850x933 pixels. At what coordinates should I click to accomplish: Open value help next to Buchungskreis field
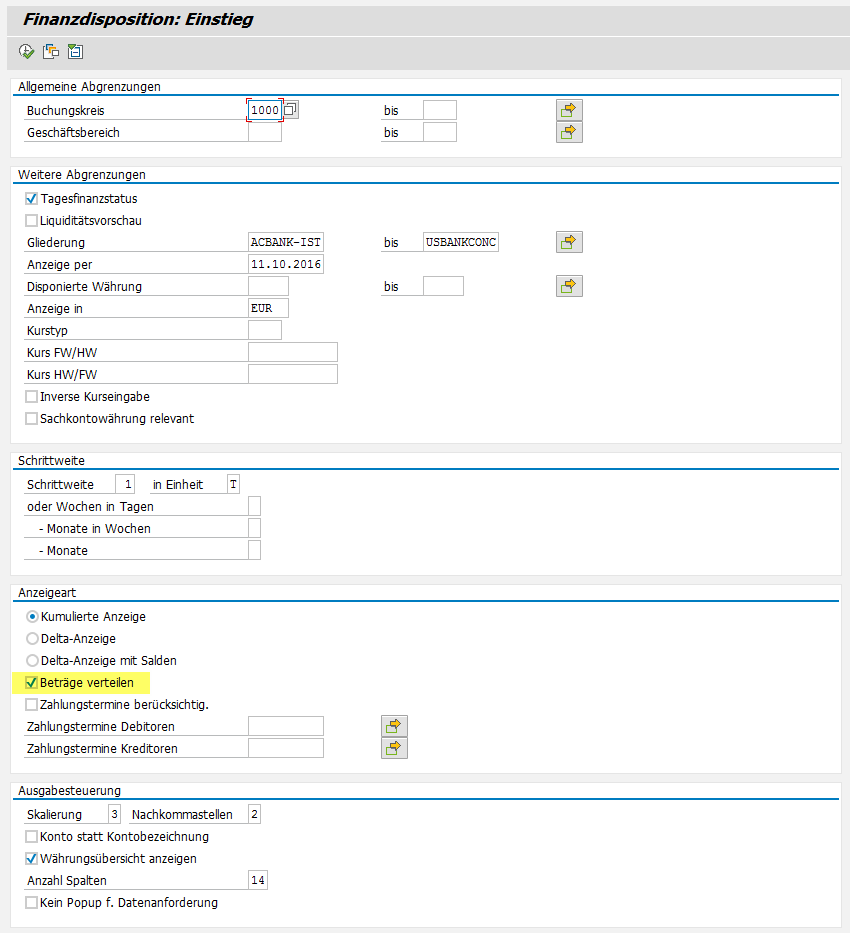pyautogui.click(x=291, y=110)
